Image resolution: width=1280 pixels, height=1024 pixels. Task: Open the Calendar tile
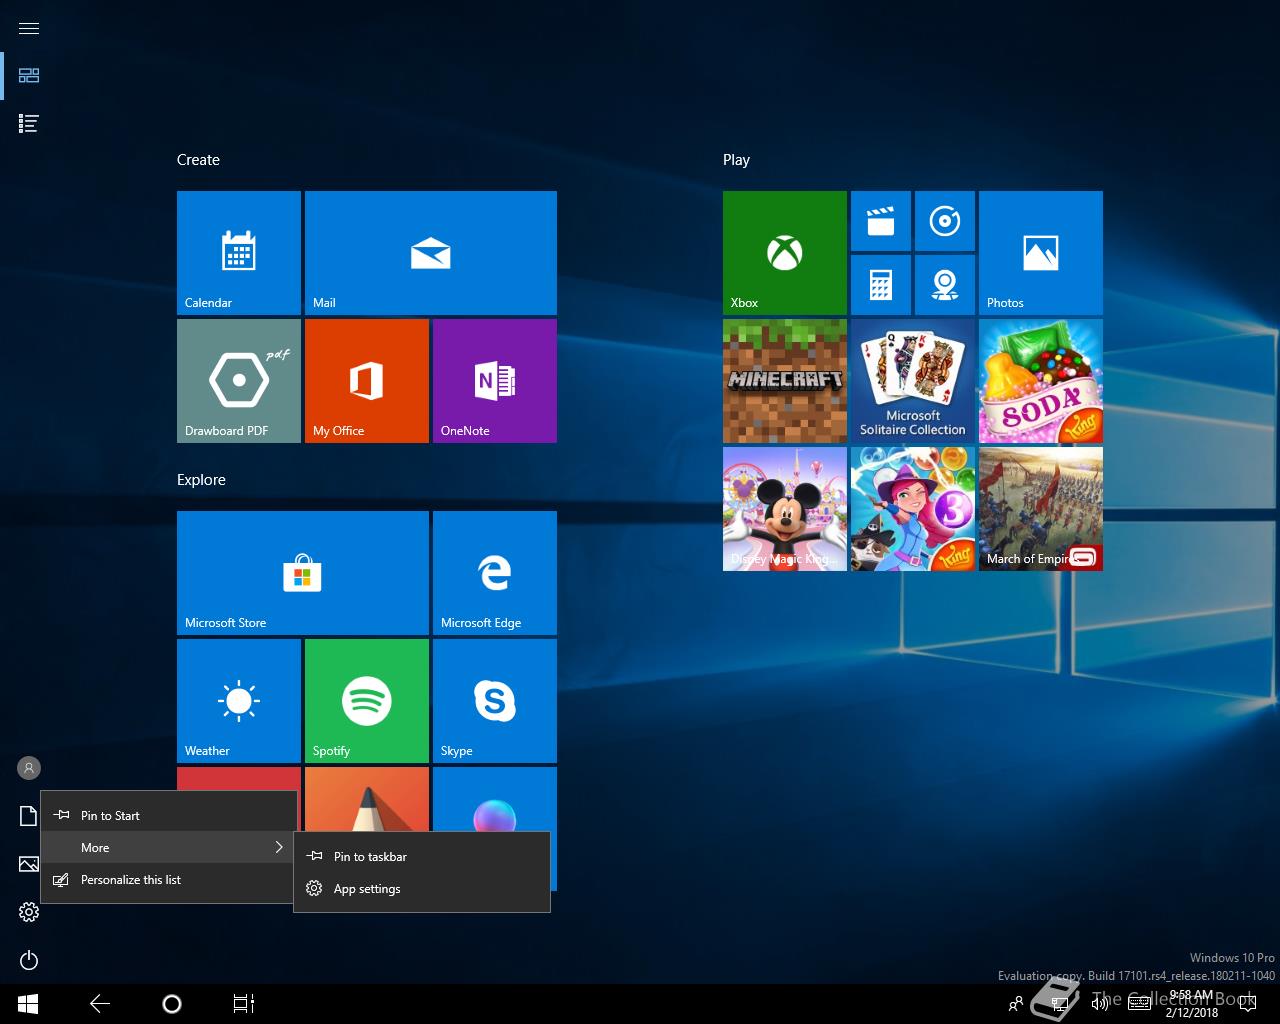click(239, 253)
